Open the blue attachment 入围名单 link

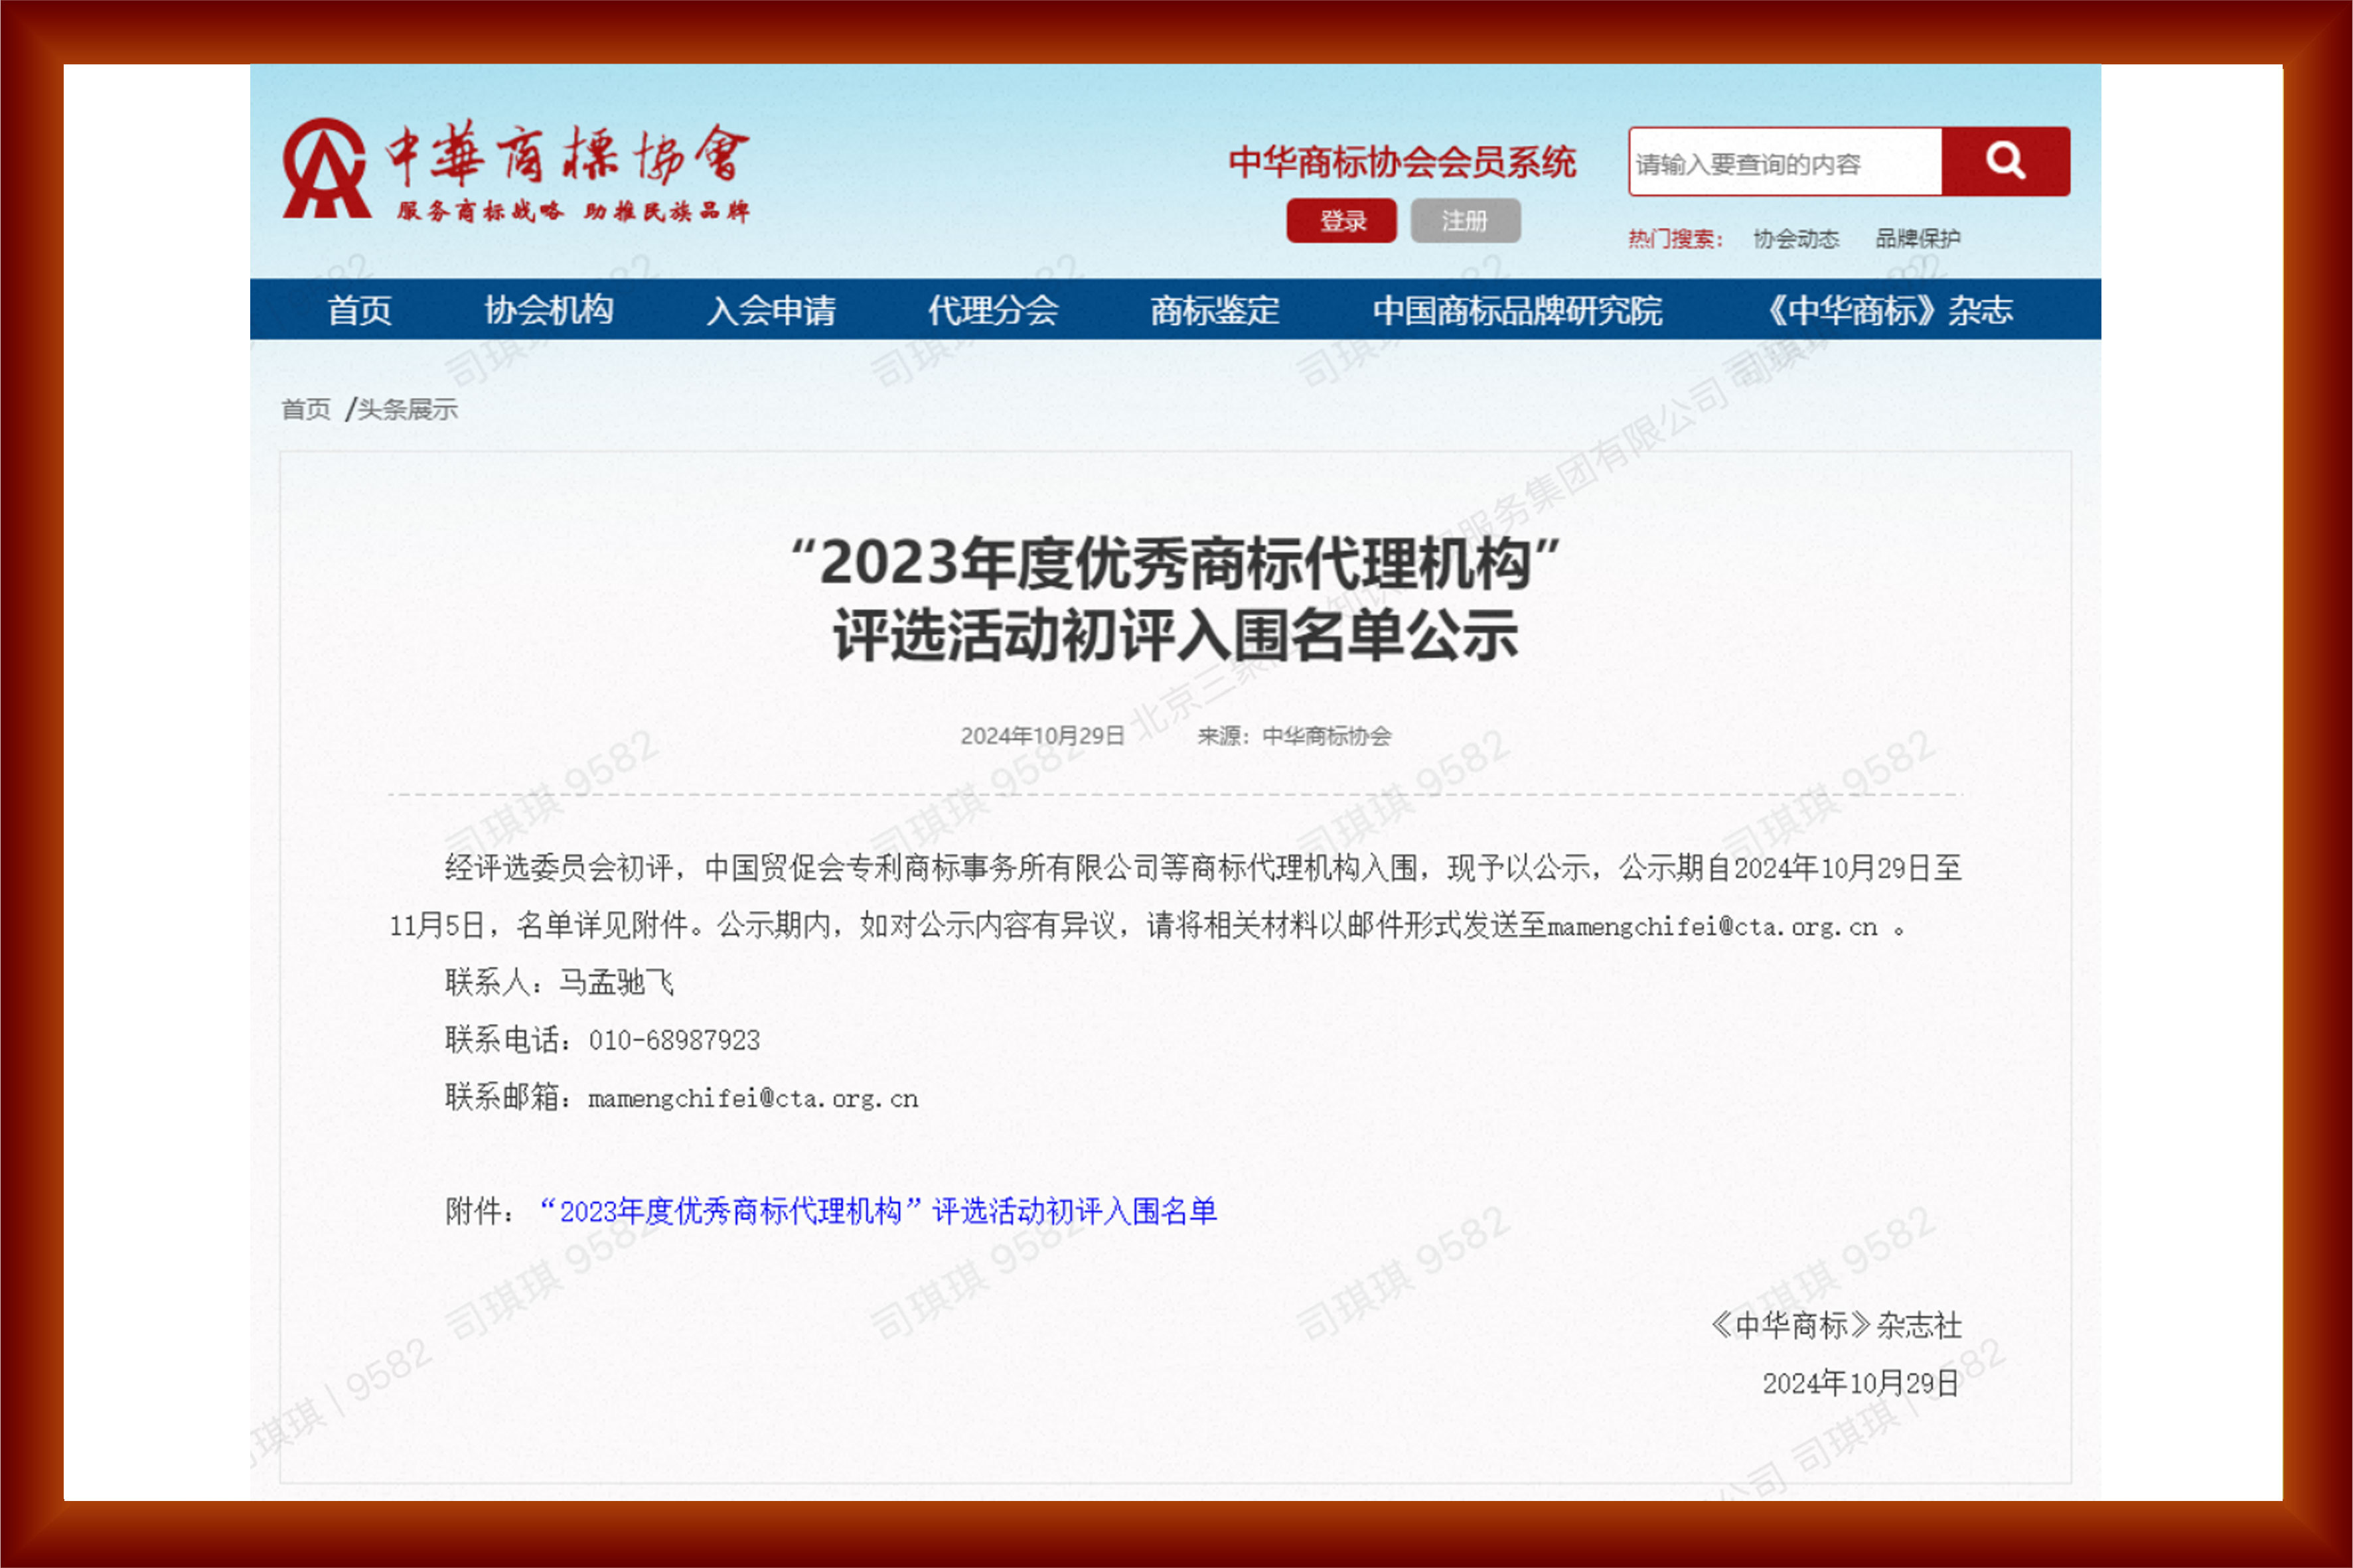point(878,1212)
